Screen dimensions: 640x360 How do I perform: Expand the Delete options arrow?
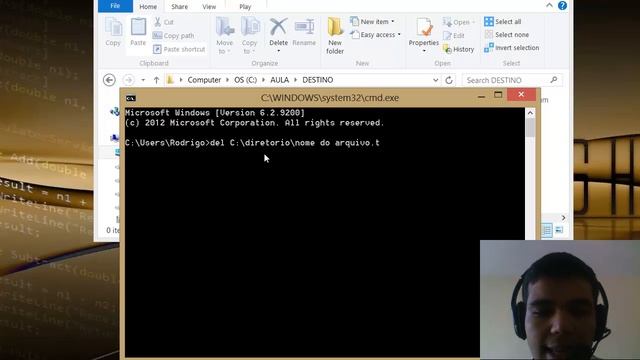(x=278, y=51)
